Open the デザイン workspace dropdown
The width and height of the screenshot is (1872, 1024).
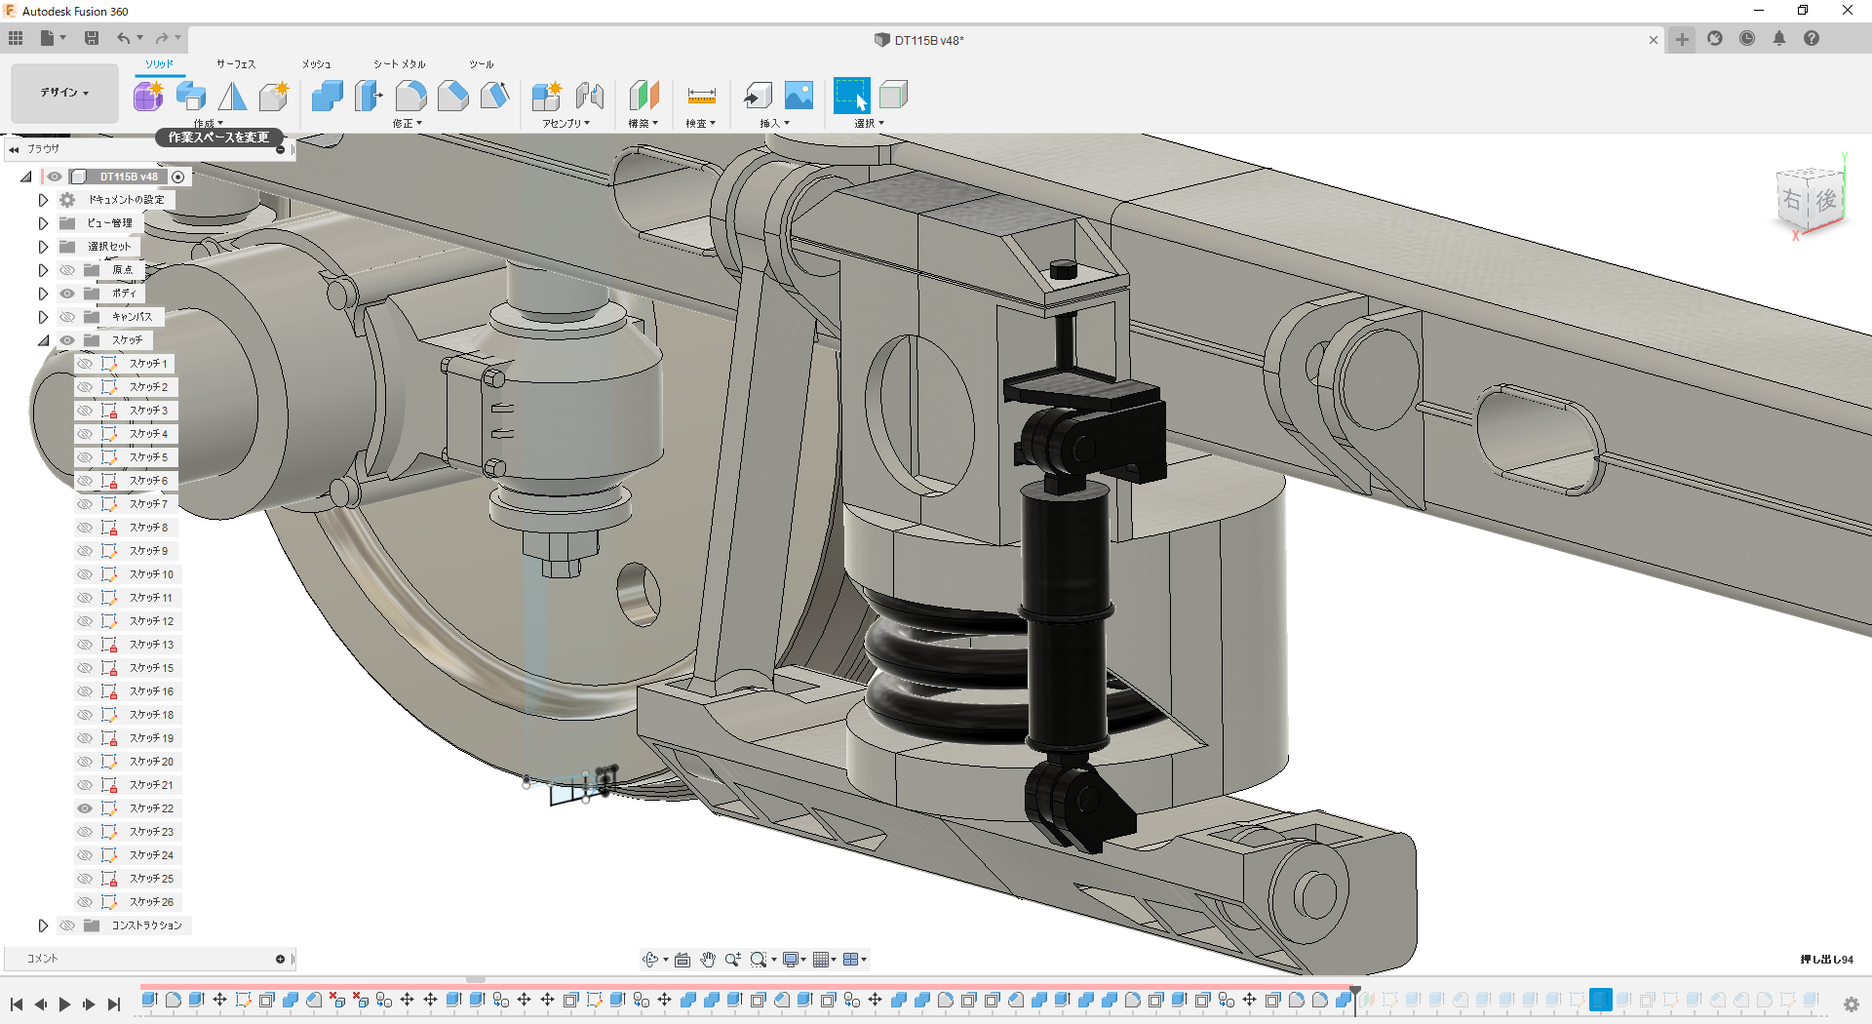click(65, 93)
